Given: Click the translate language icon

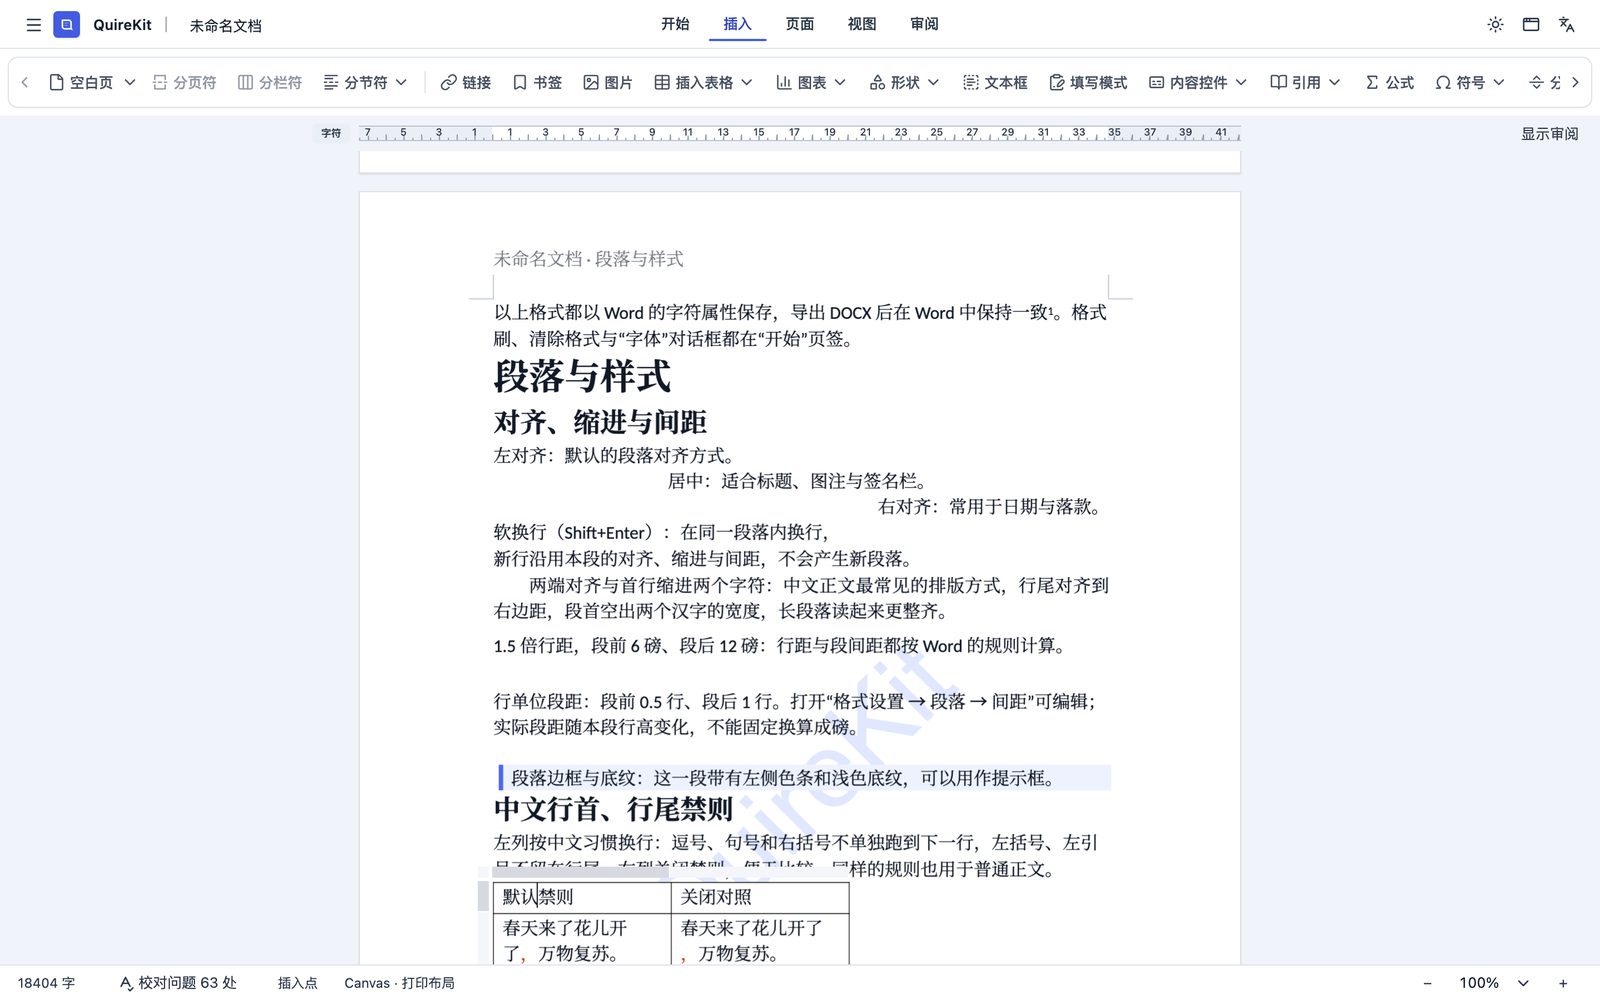Looking at the screenshot, I should click(1567, 25).
